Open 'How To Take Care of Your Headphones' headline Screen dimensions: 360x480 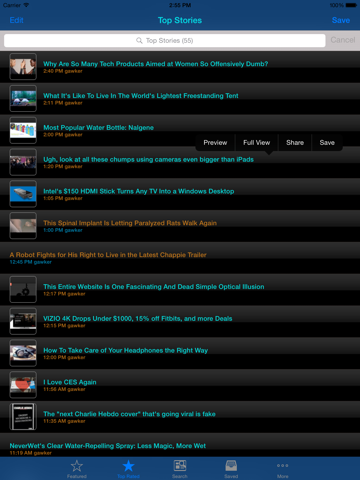pyautogui.click(x=126, y=350)
